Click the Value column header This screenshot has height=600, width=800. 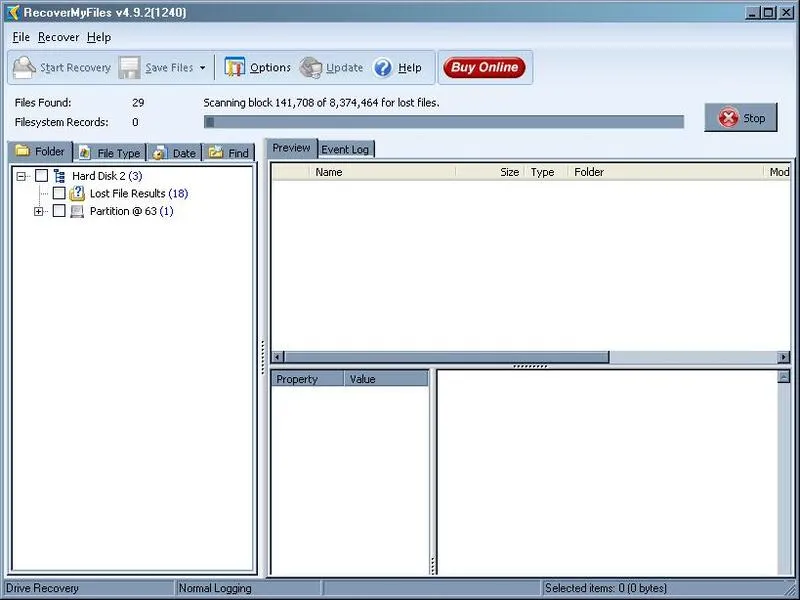click(387, 379)
